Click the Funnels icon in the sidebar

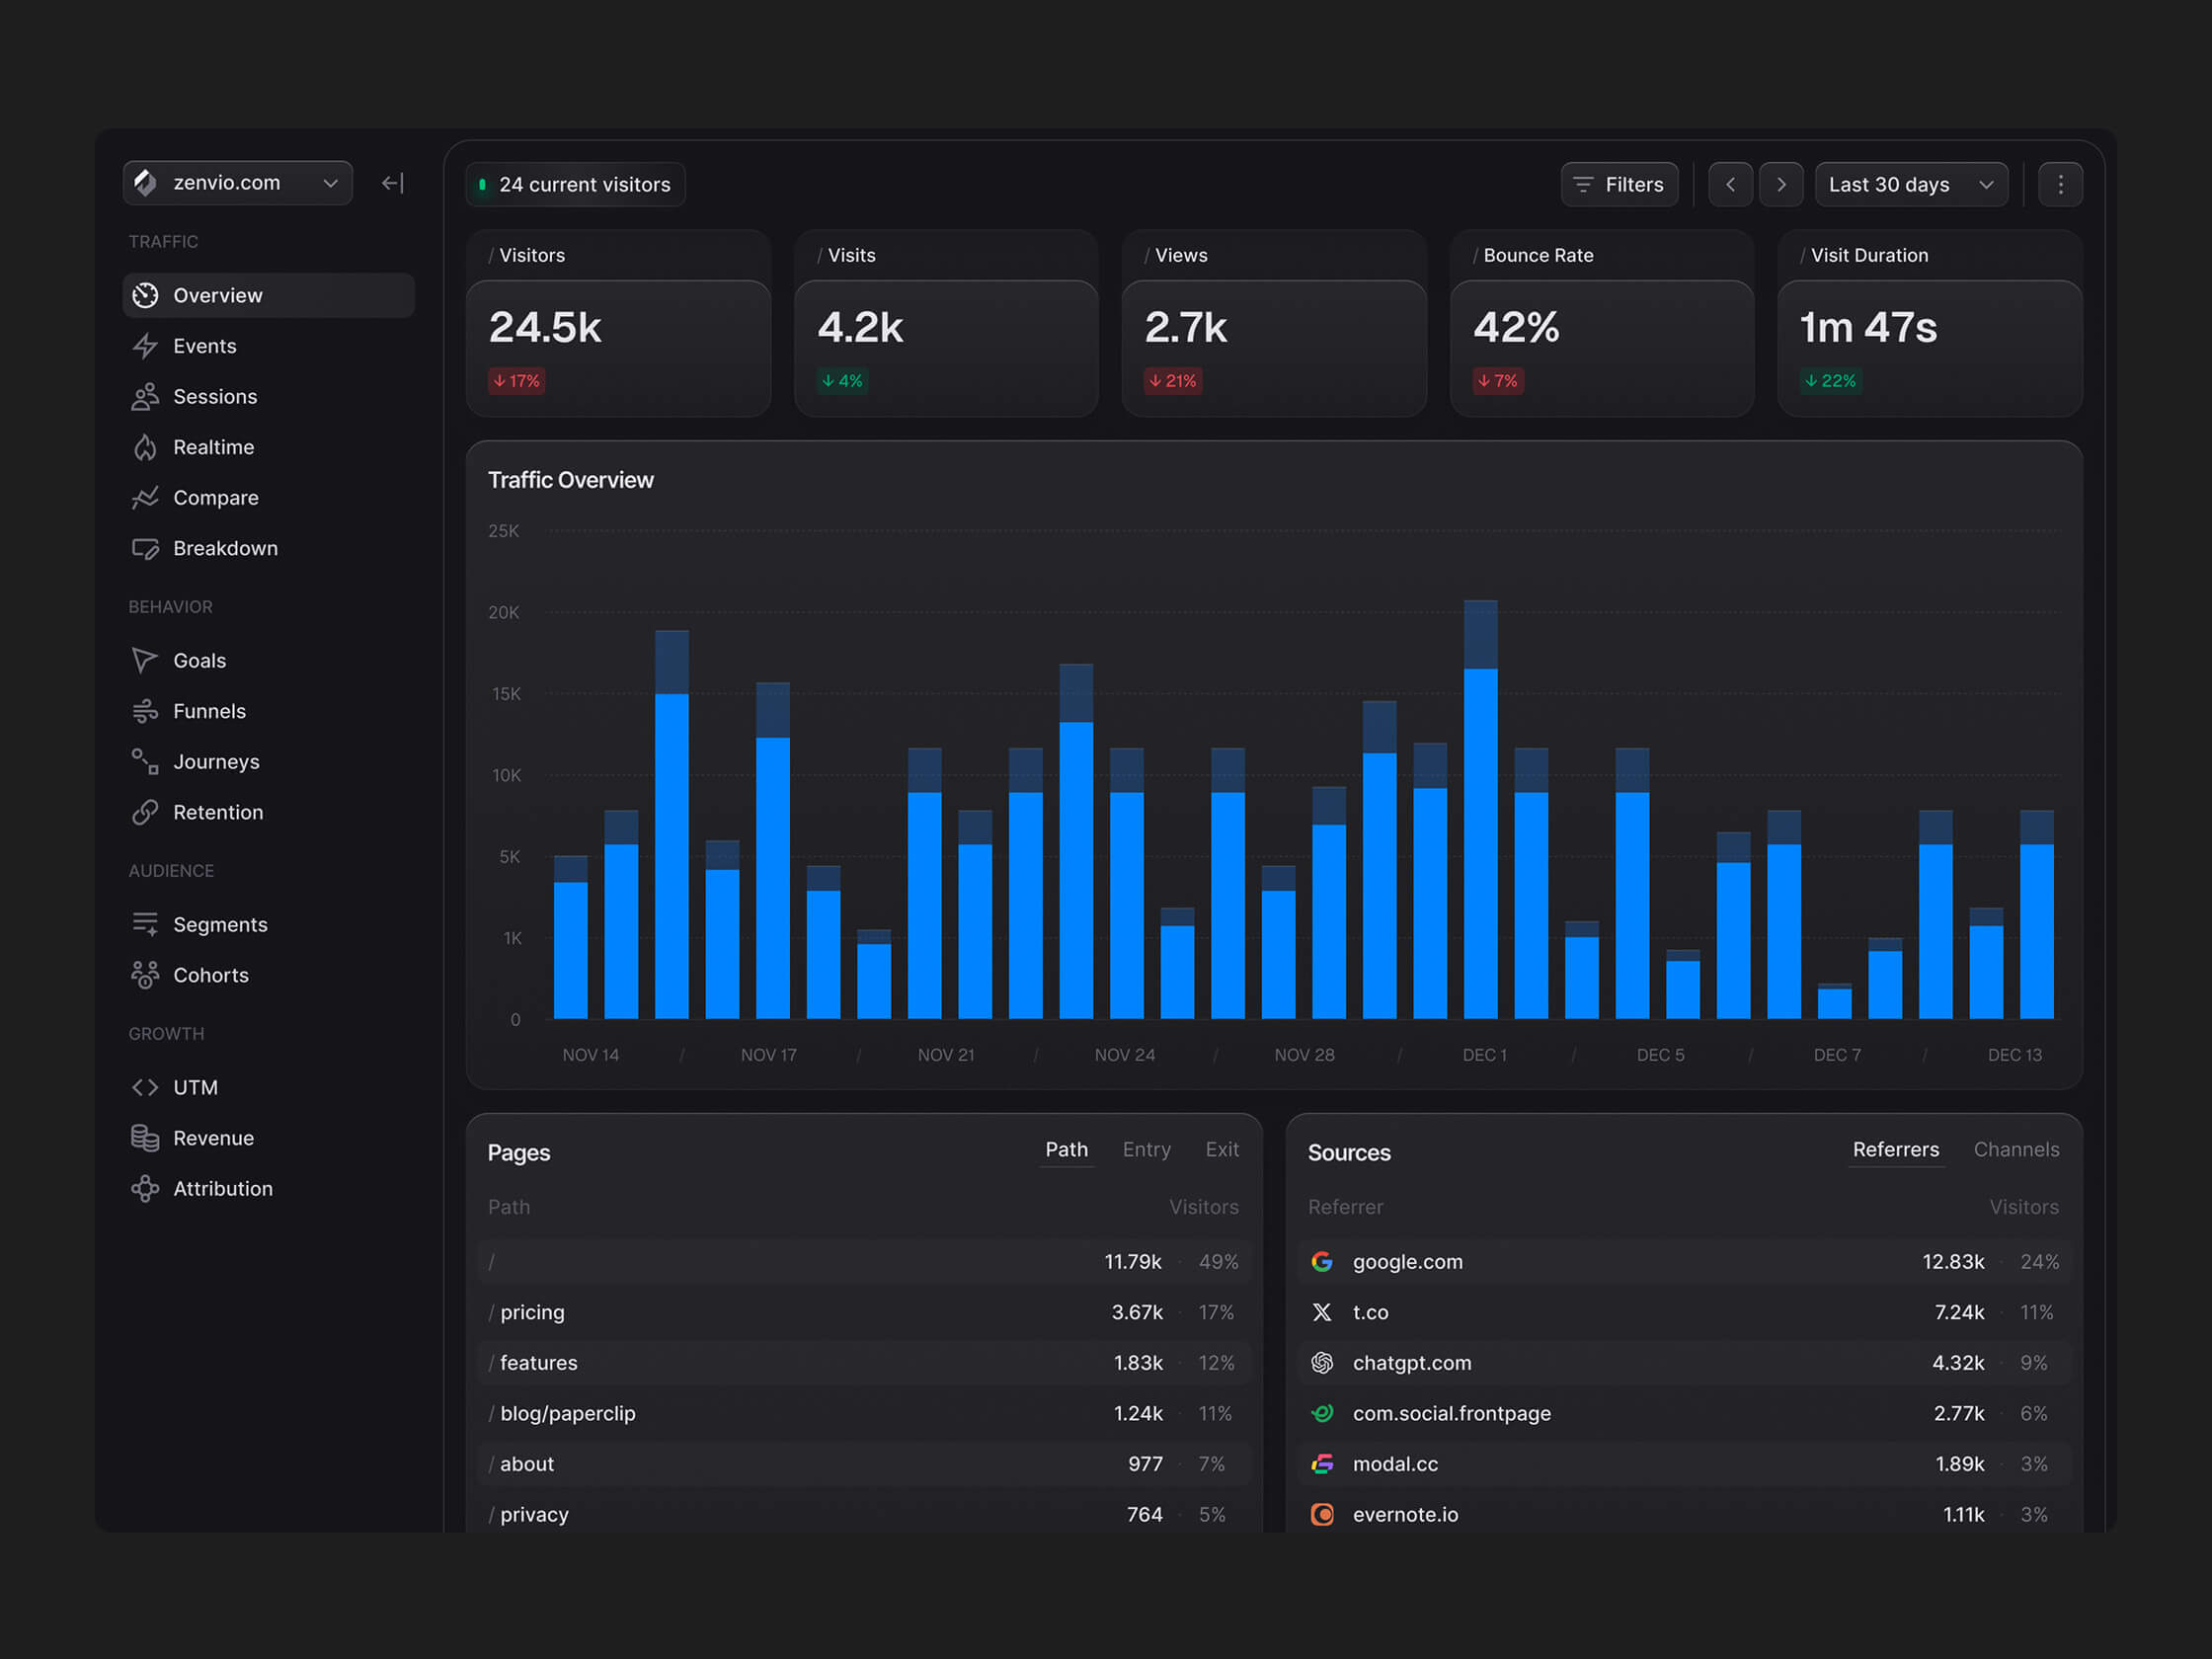pyautogui.click(x=145, y=711)
